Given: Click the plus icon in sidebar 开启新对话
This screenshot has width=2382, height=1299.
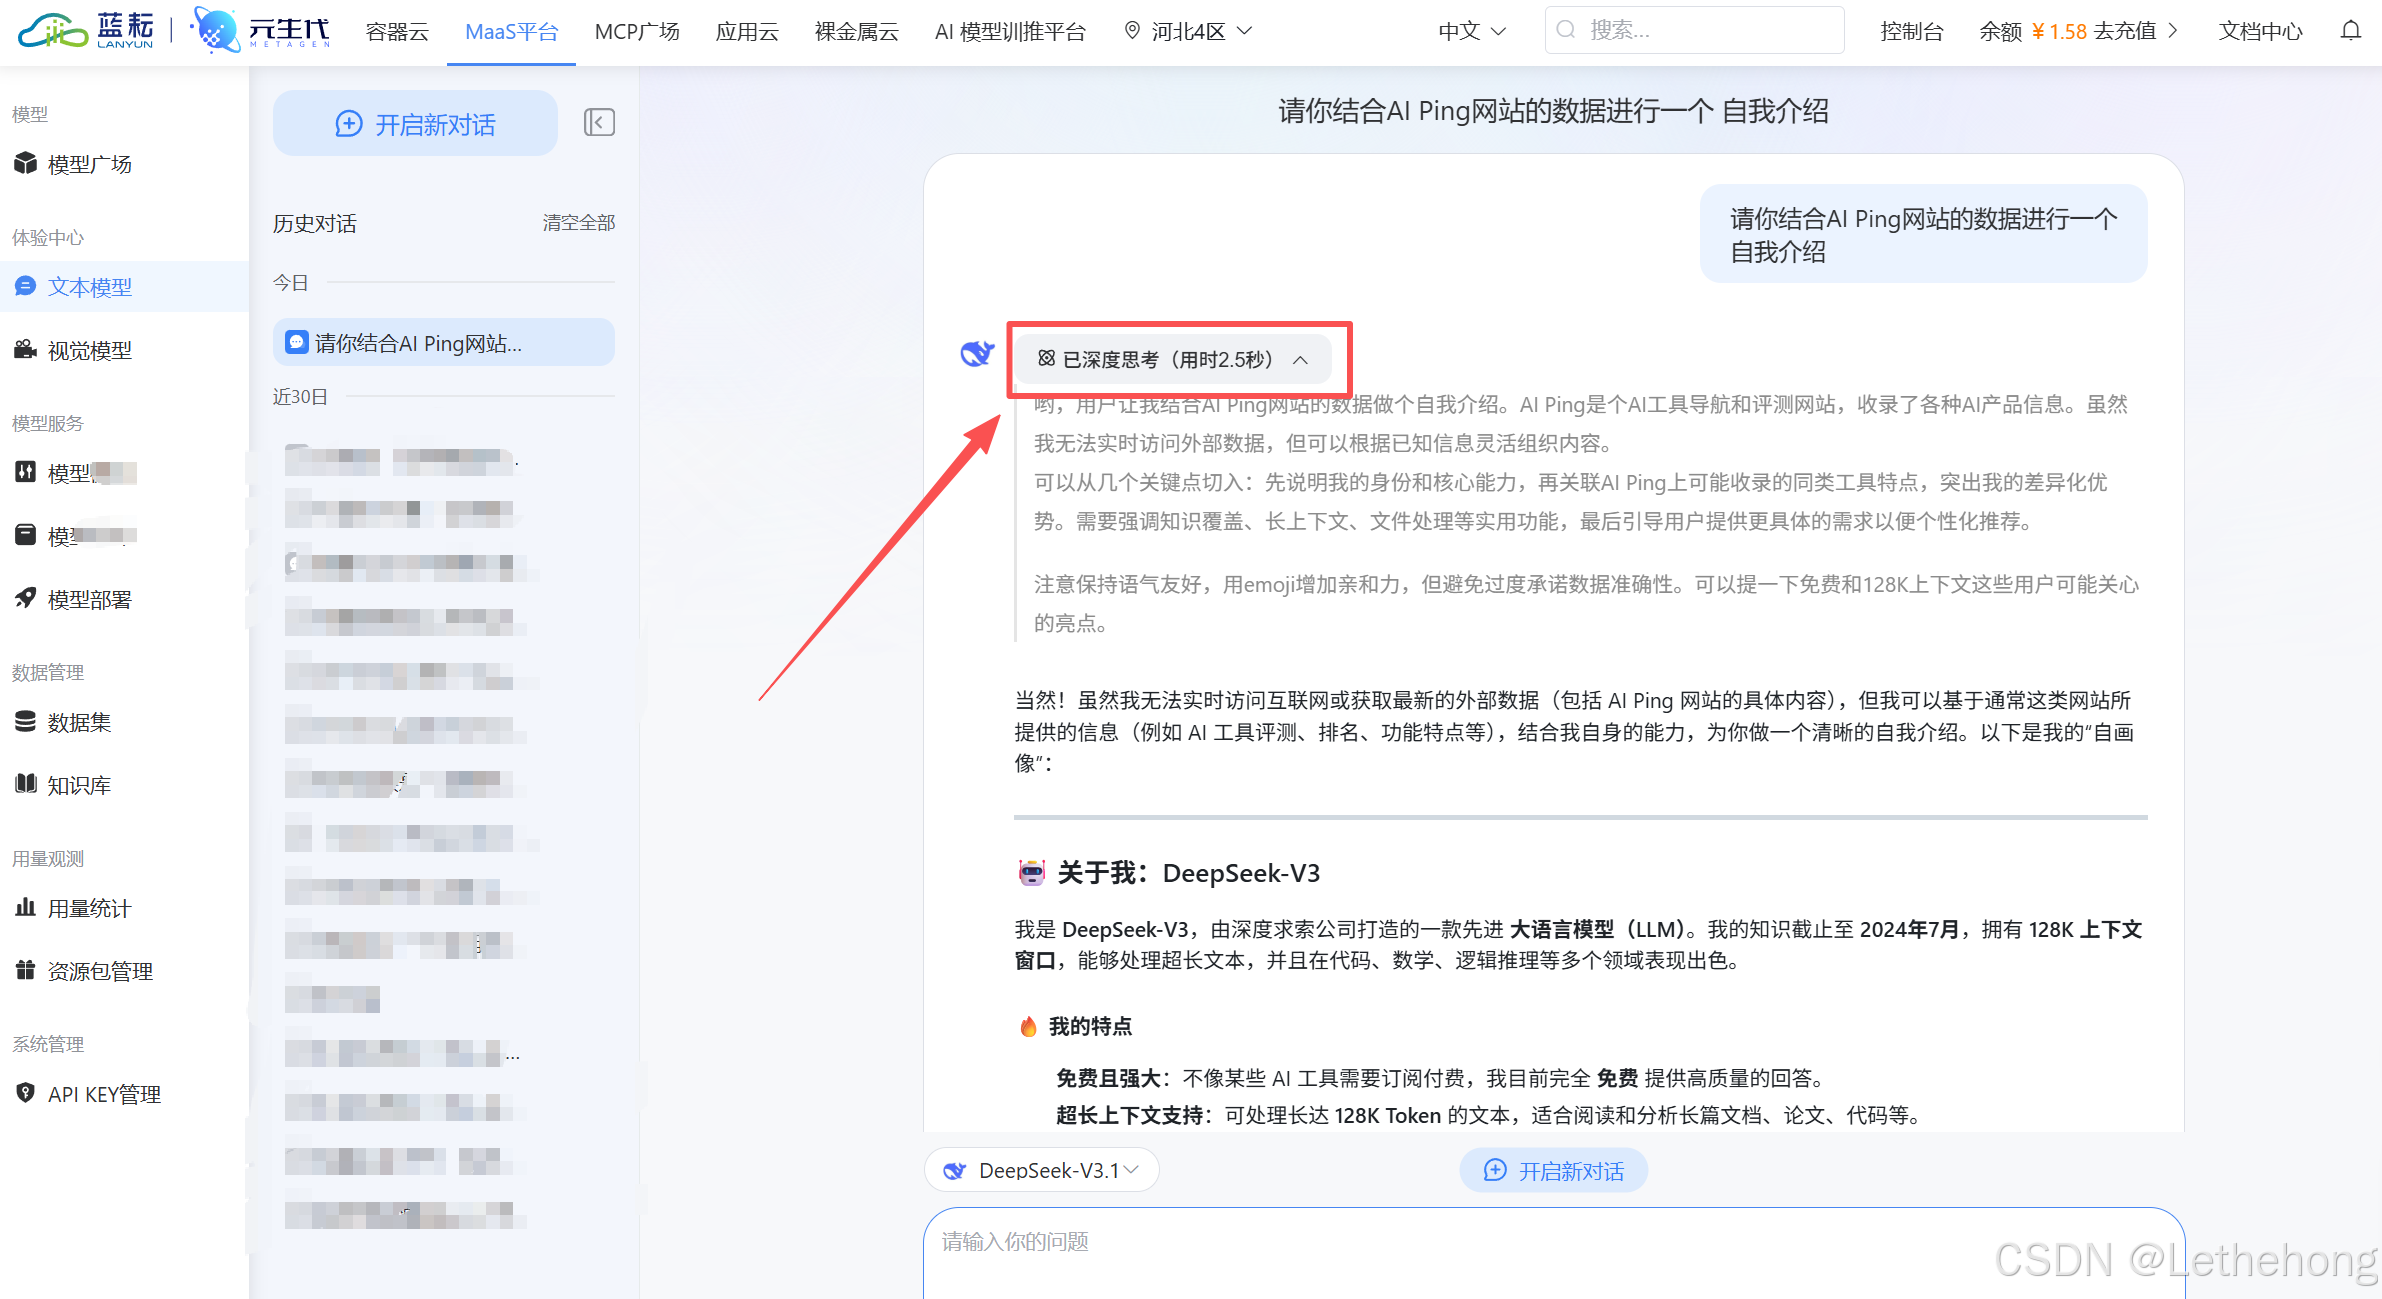Looking at the screenshot, I should point(348,124).
